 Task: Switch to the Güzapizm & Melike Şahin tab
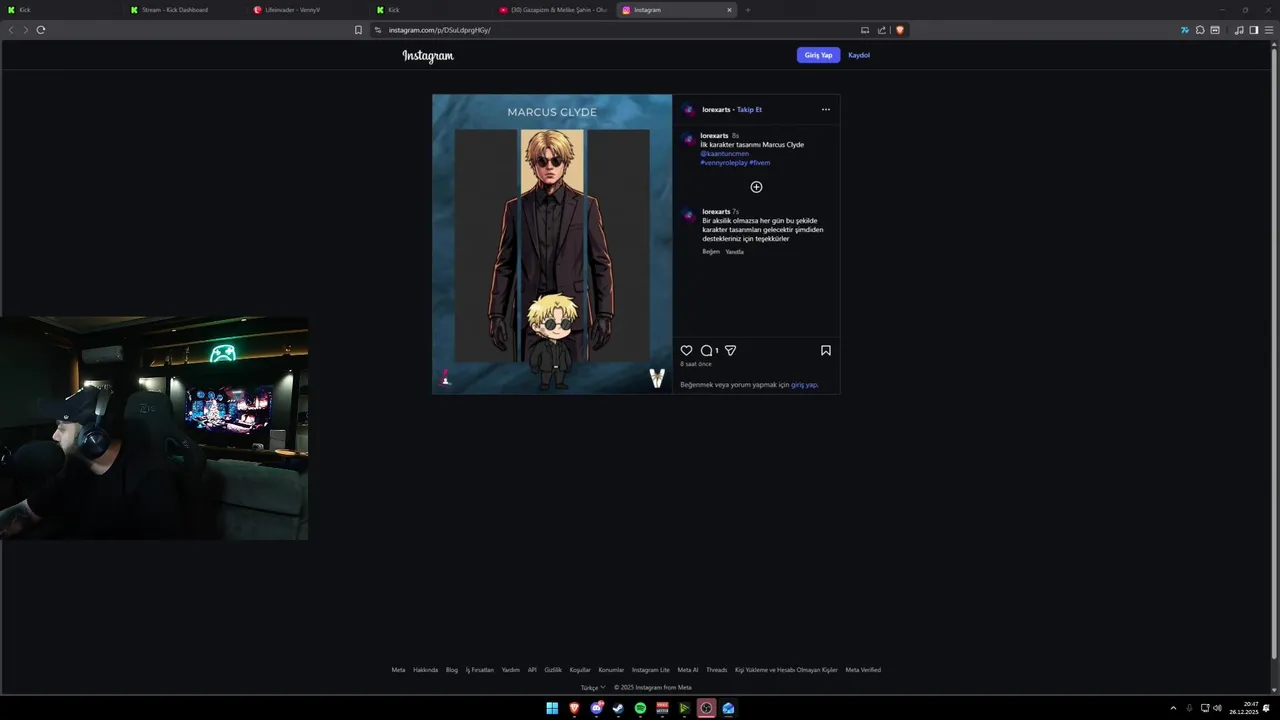click(x=553, y=10)
